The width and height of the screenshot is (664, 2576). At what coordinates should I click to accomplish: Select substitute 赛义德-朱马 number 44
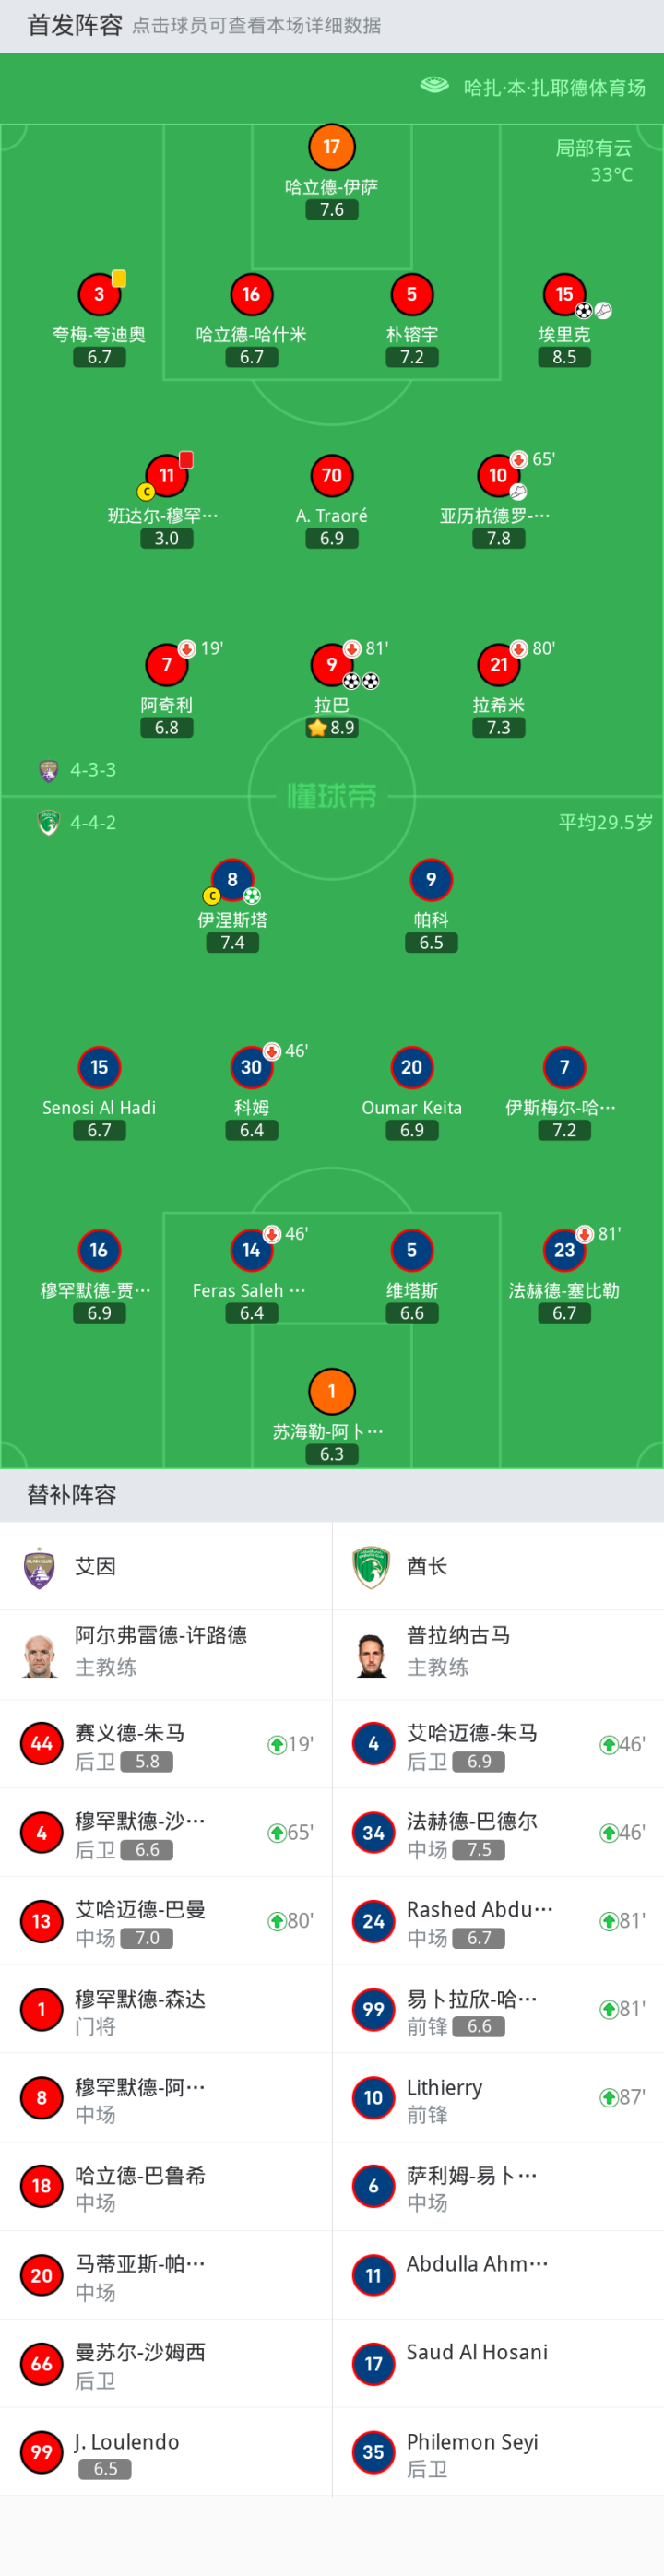[x=42, y=1744]
